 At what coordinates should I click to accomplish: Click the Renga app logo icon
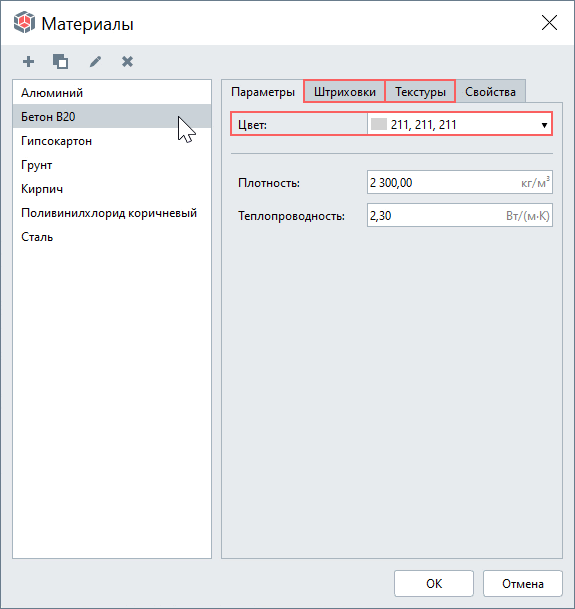(24, 23)
